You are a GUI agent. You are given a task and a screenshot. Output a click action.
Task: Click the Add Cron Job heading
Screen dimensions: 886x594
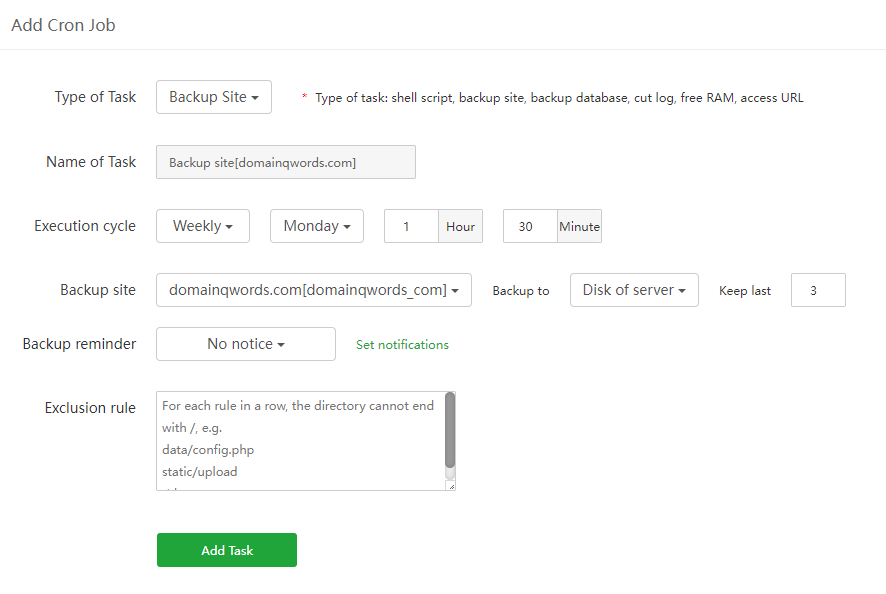(x=63, y=25)
